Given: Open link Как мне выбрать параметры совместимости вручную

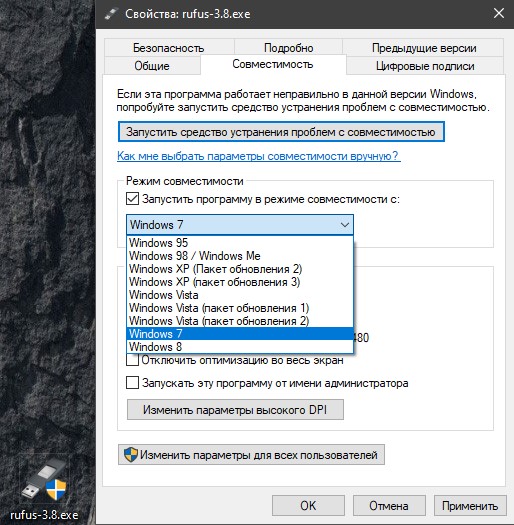Looking at the screenshot, I should coord(258,156).
